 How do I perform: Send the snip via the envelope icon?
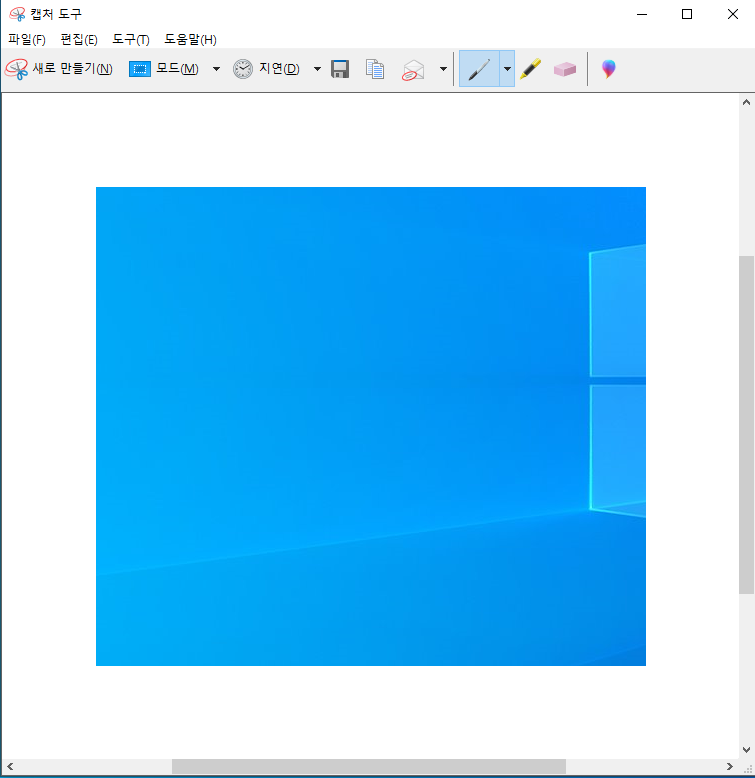pos(413,70)
